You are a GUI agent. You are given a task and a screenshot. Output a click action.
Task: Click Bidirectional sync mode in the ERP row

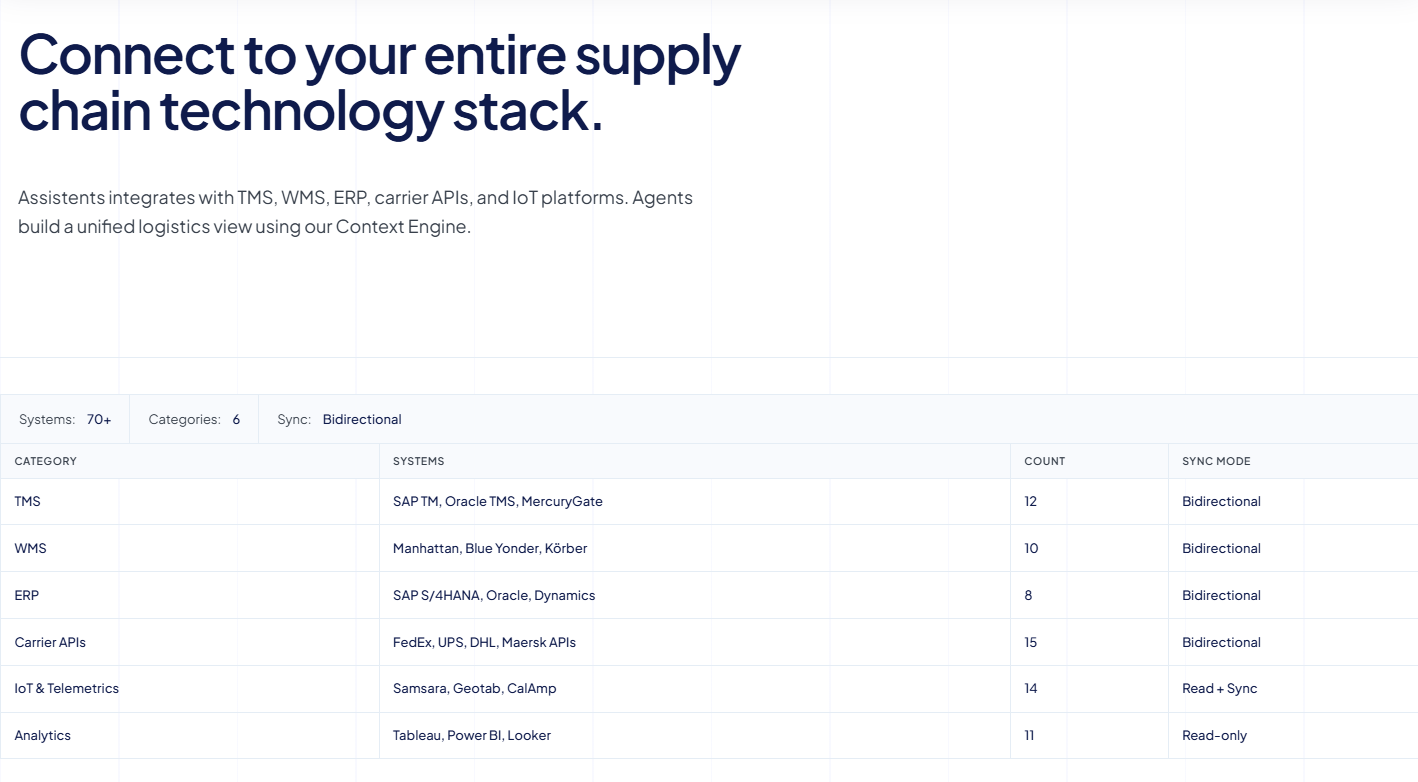pyautogui.click(x=1293, y=595)
